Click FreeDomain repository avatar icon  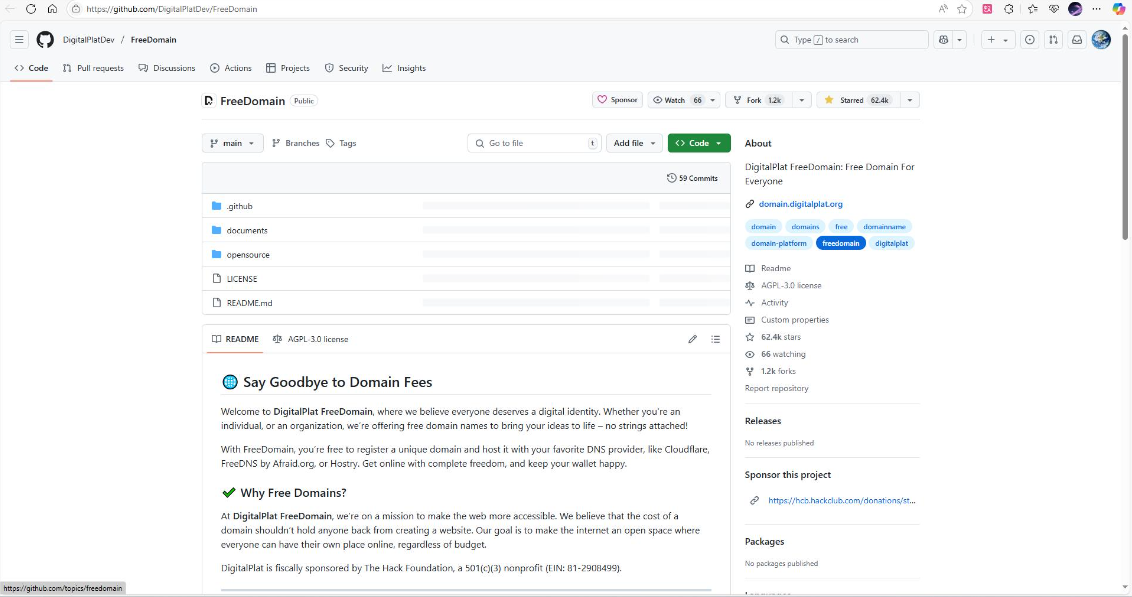tap(209, 101)
